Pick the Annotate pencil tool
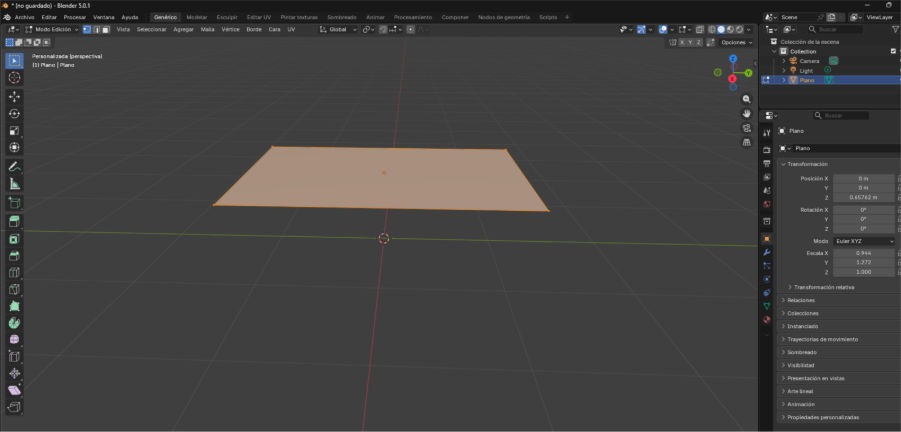This screenshot has width=901, height=432. click(14, 166)
